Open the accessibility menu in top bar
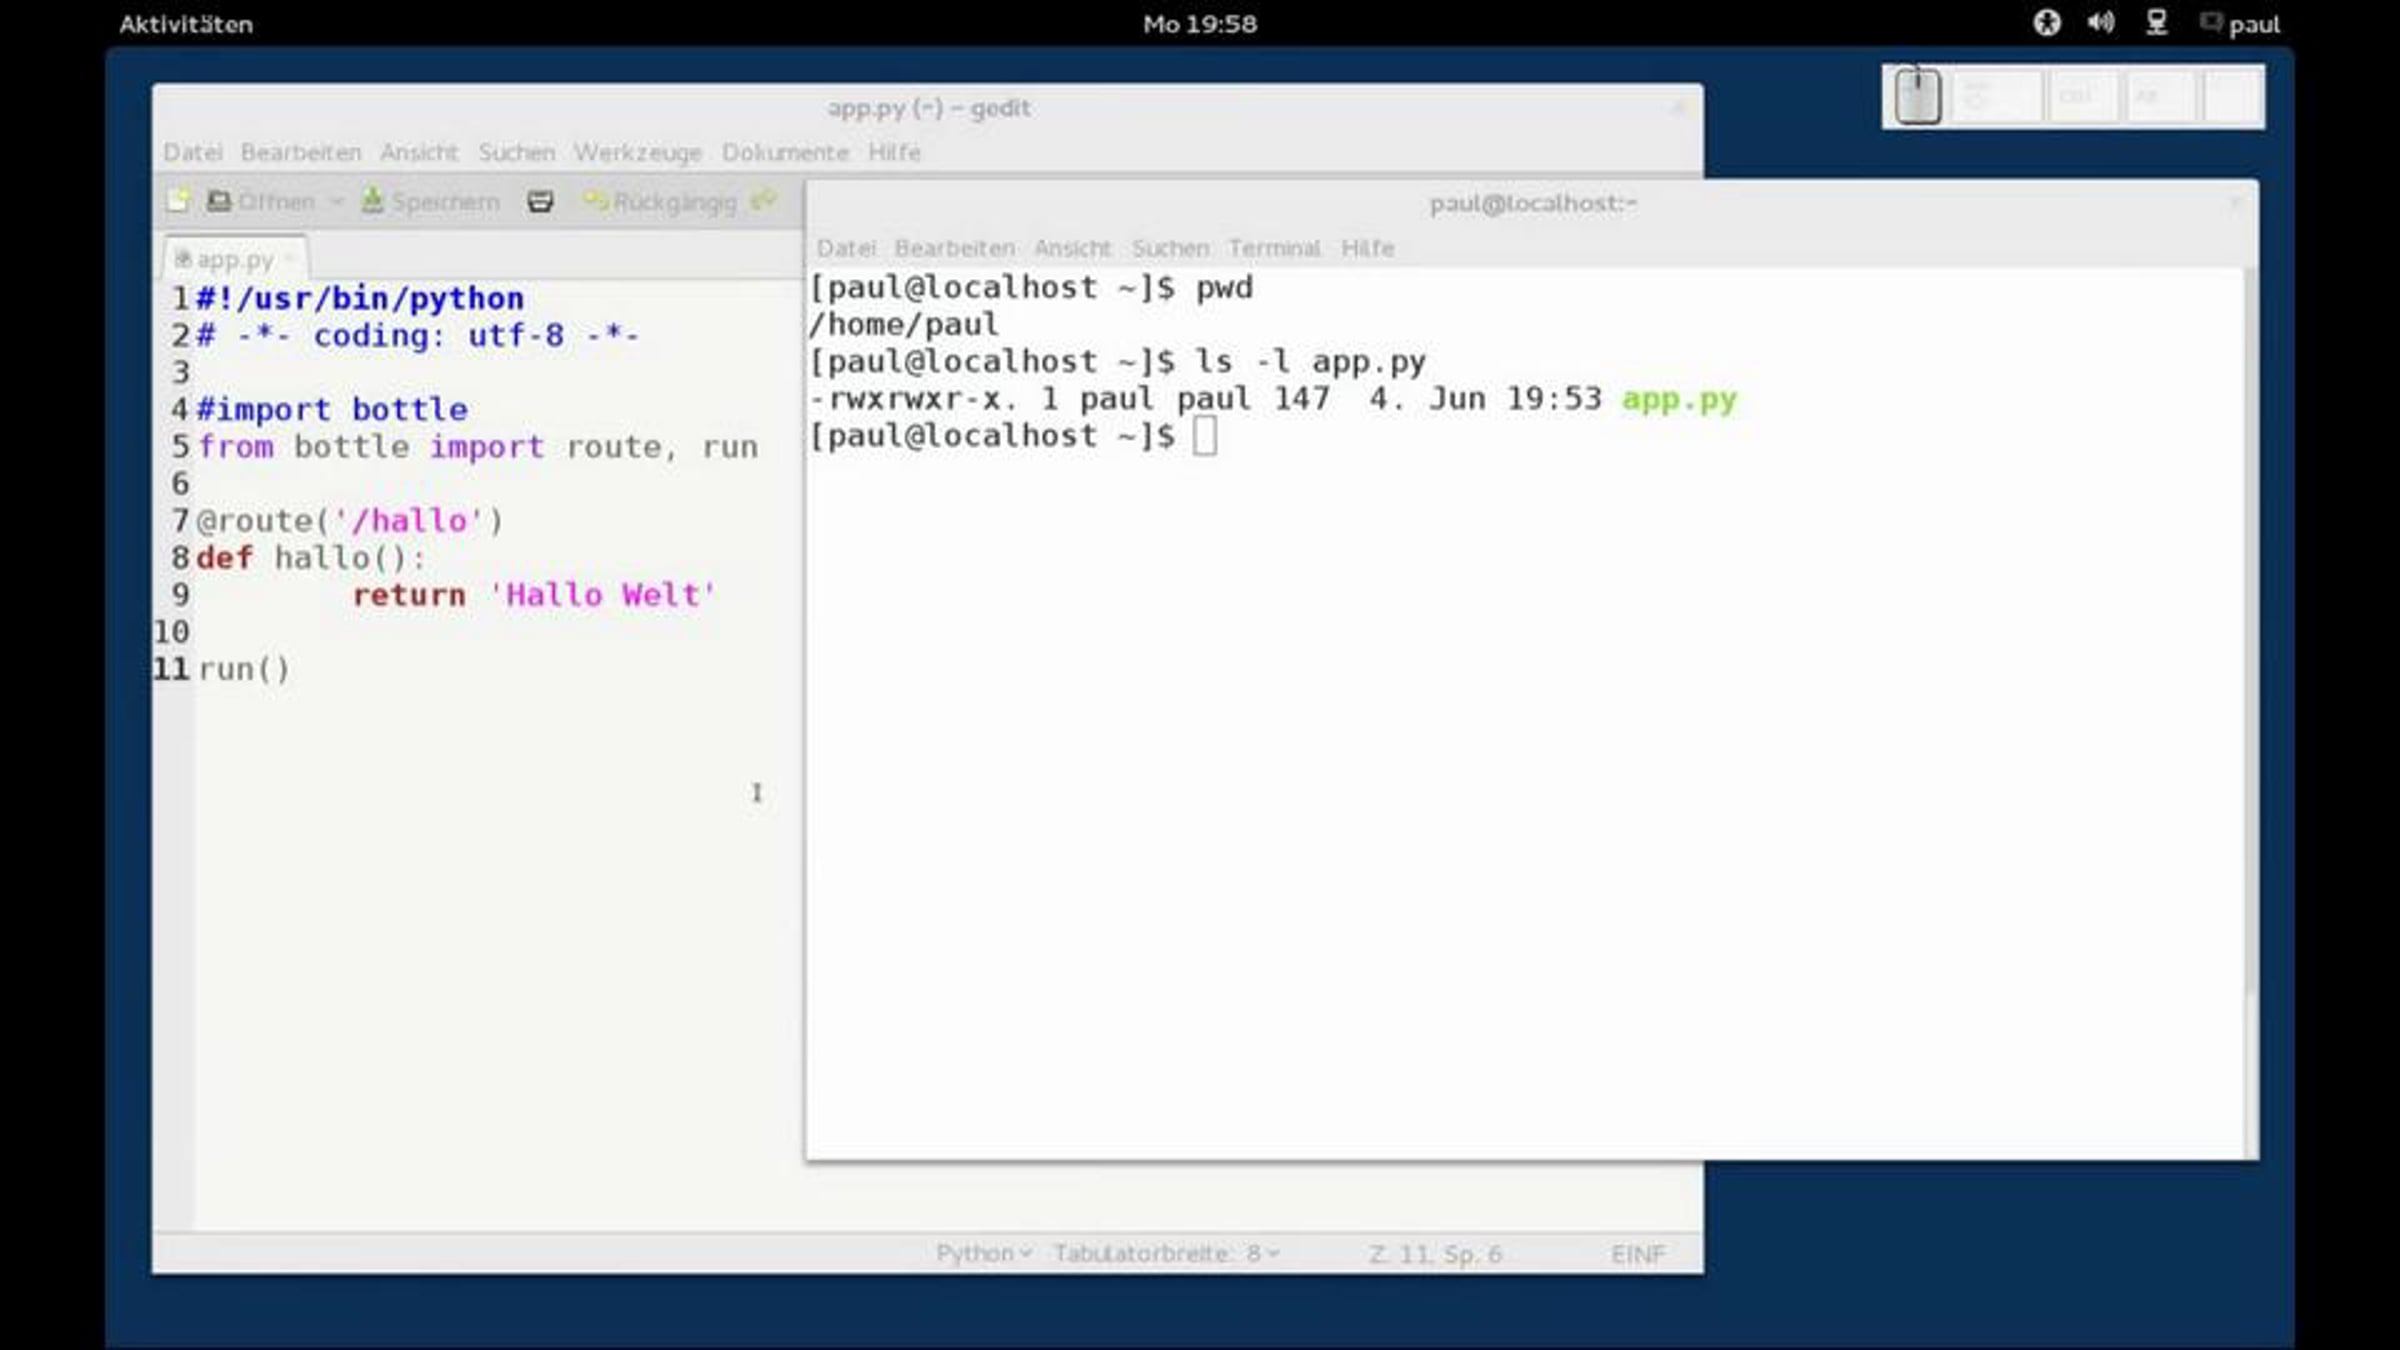Viewport: 2400px width, 1350px height. [2047, 23]
